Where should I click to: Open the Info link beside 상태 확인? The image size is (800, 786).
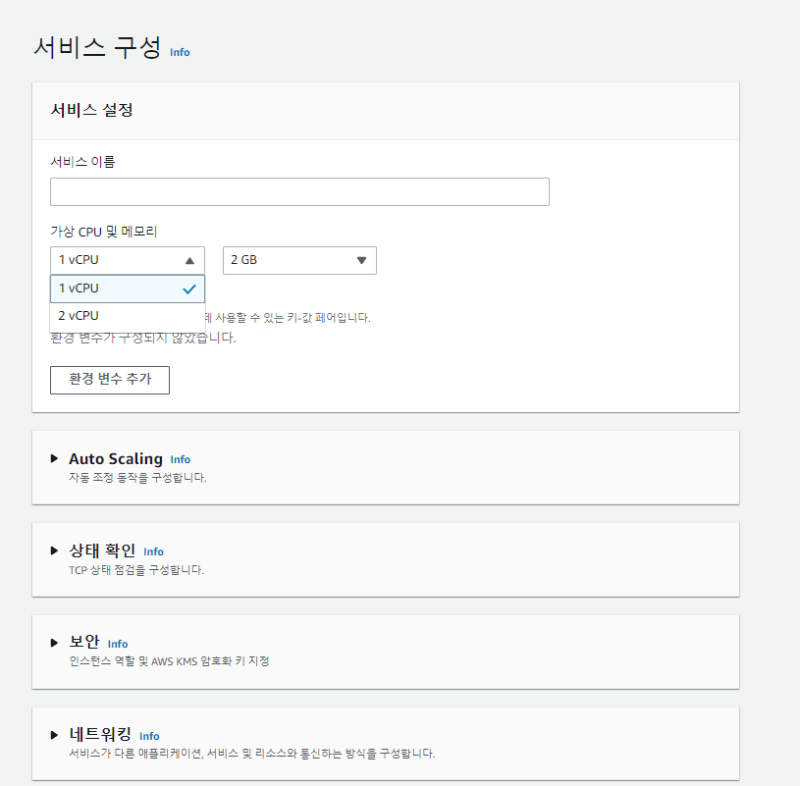click(153, 552)
